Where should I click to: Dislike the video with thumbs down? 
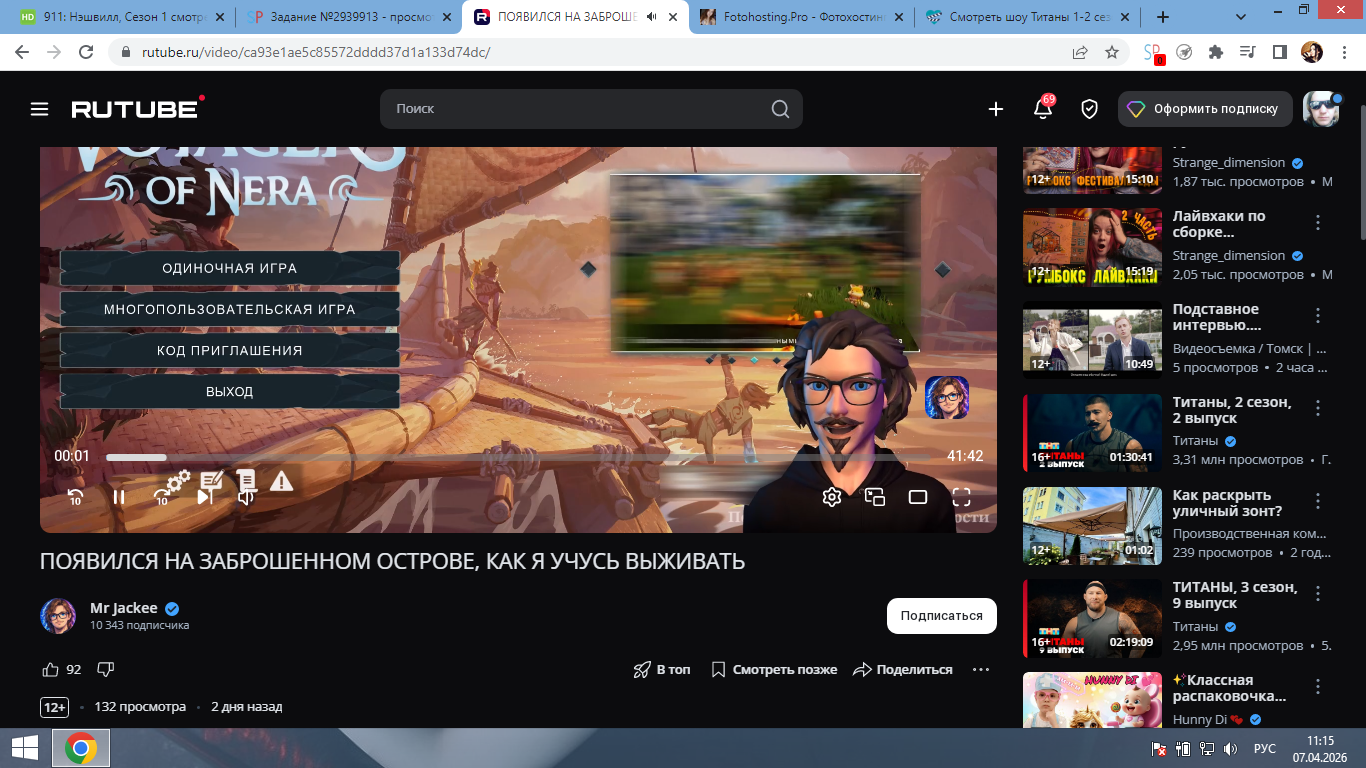pyautogui.click(x=105, y=670)
